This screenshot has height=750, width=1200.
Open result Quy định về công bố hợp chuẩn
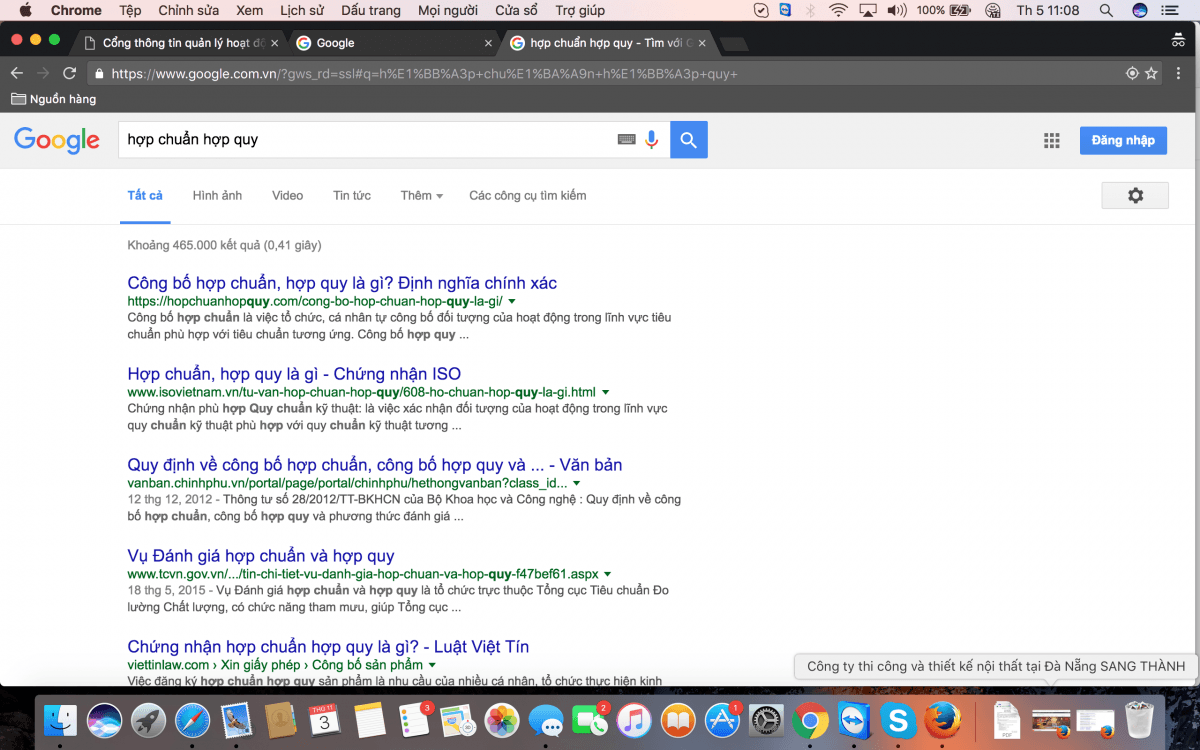(x=375, y=465)
